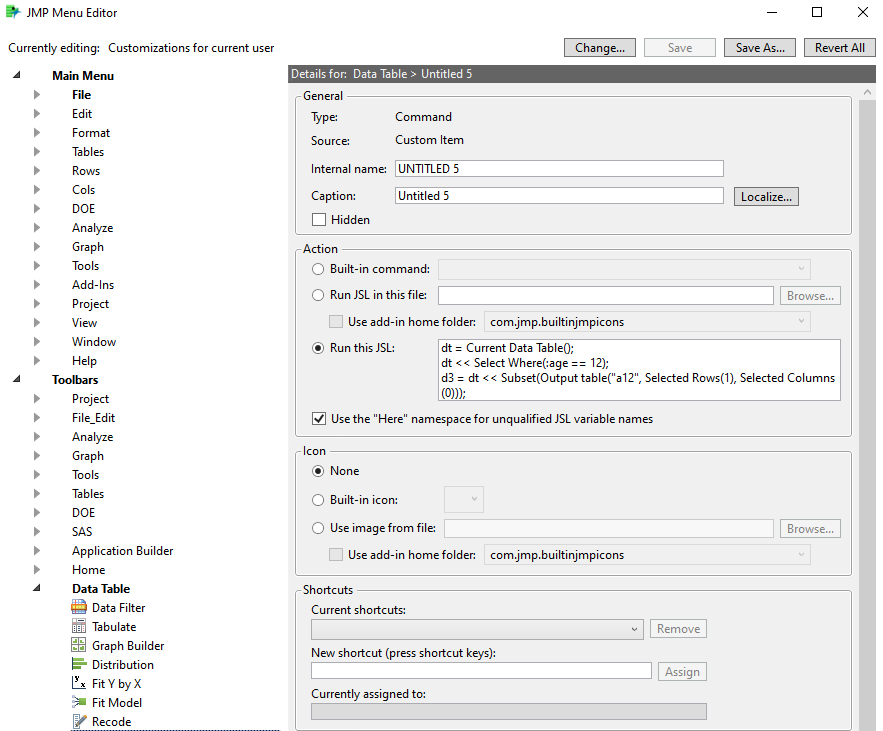This screenshot has height=731, width=883.
Task: Select the Home toolbar tree item
Action: (x=88, y=569)
